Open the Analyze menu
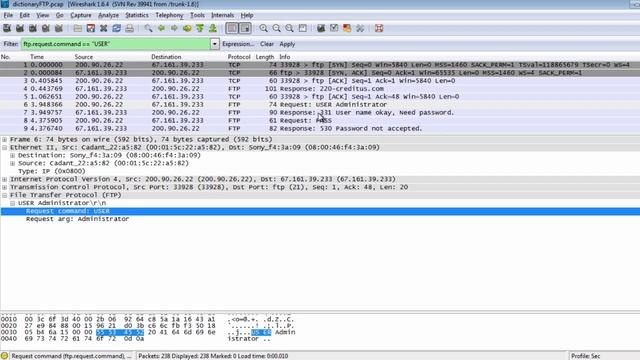The height and width of the screenshot is (360, 640). [x=108, y=15]
